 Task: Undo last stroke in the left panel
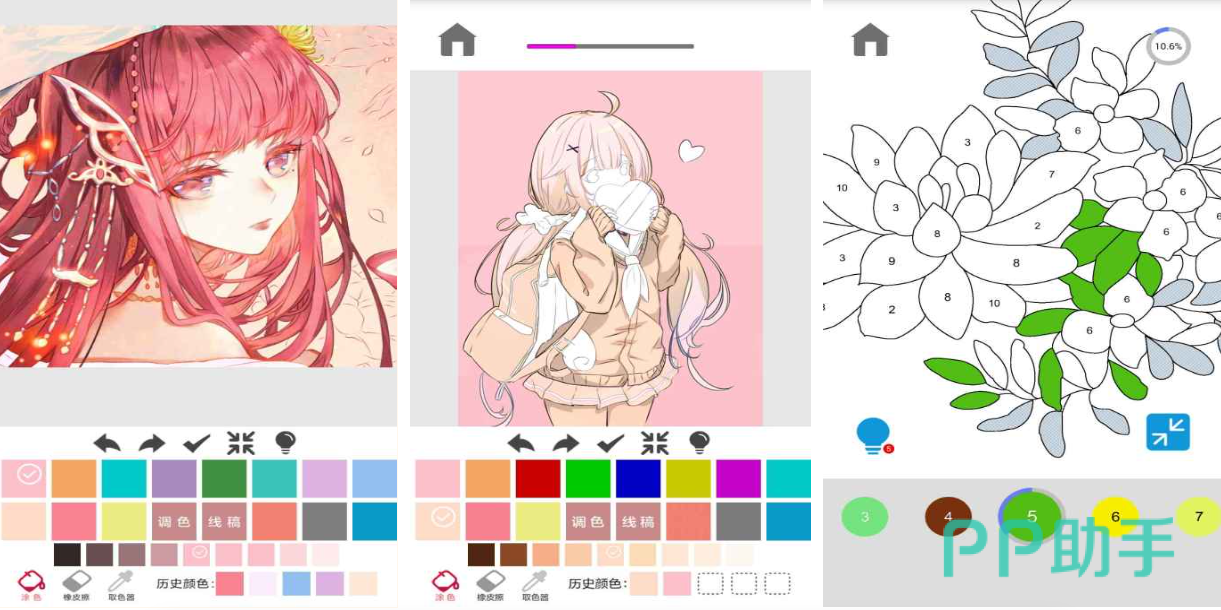pos(107,443)
